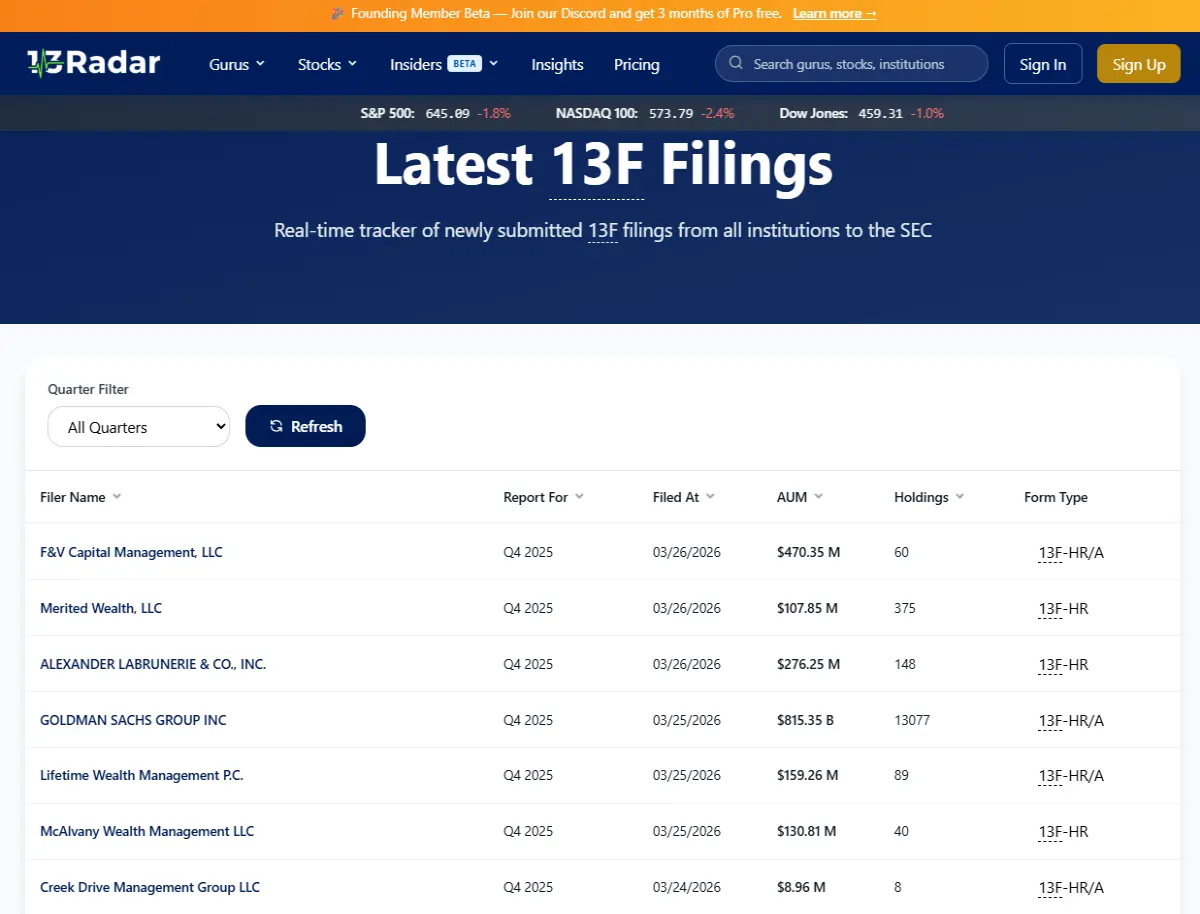Click the 148 holdings value

pyautogui.click(x=905, y=664)
